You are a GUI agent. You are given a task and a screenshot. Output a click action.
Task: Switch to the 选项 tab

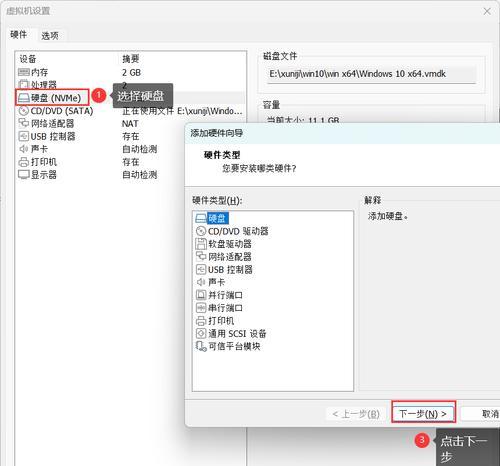coord(50,36)
